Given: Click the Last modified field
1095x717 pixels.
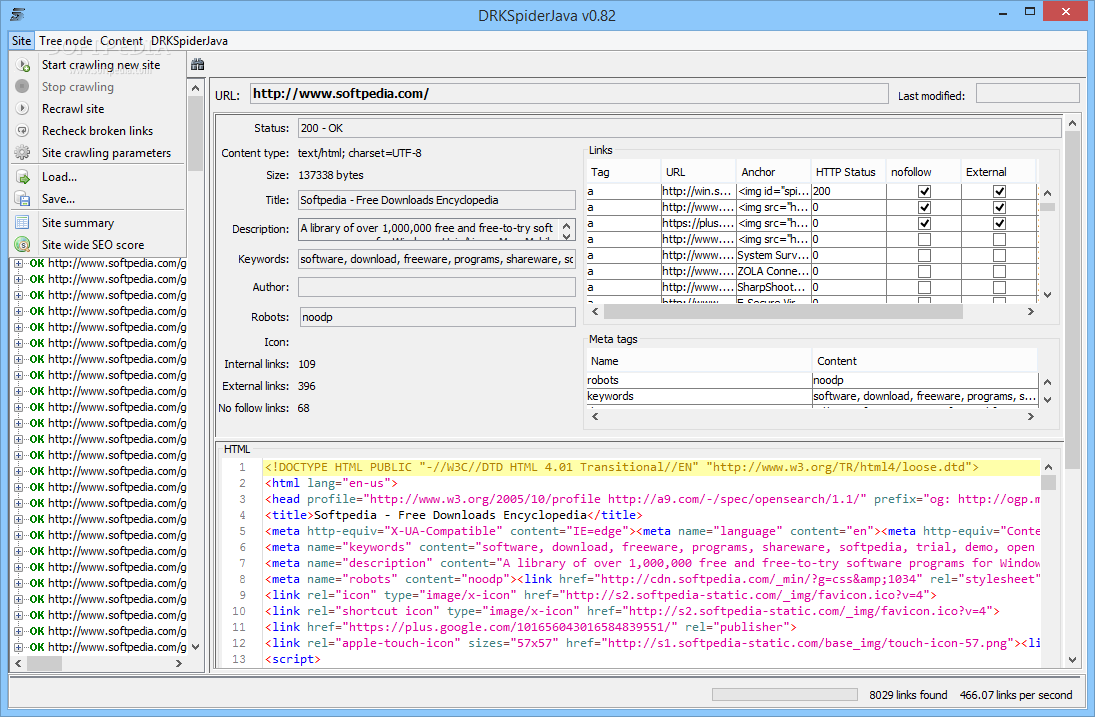Looking at the screenshot, I should pos(1027,94).
